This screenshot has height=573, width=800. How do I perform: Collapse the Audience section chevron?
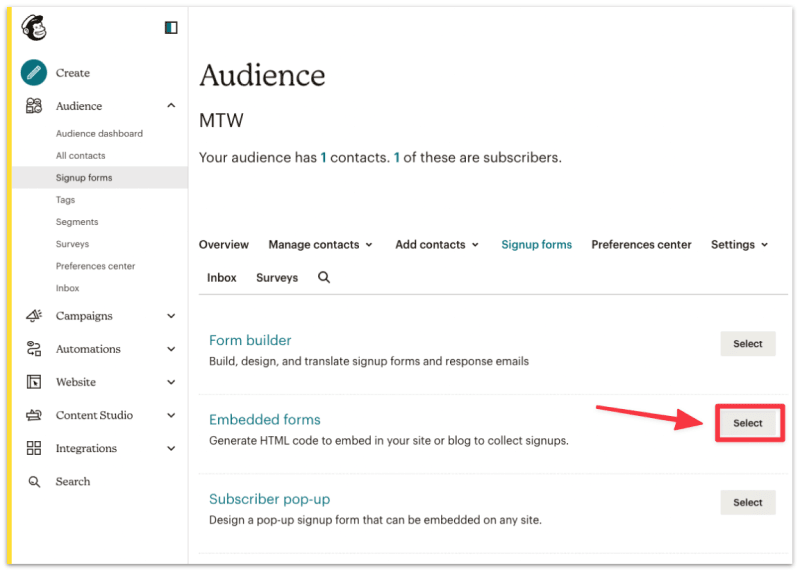click(x=171, y=106)
